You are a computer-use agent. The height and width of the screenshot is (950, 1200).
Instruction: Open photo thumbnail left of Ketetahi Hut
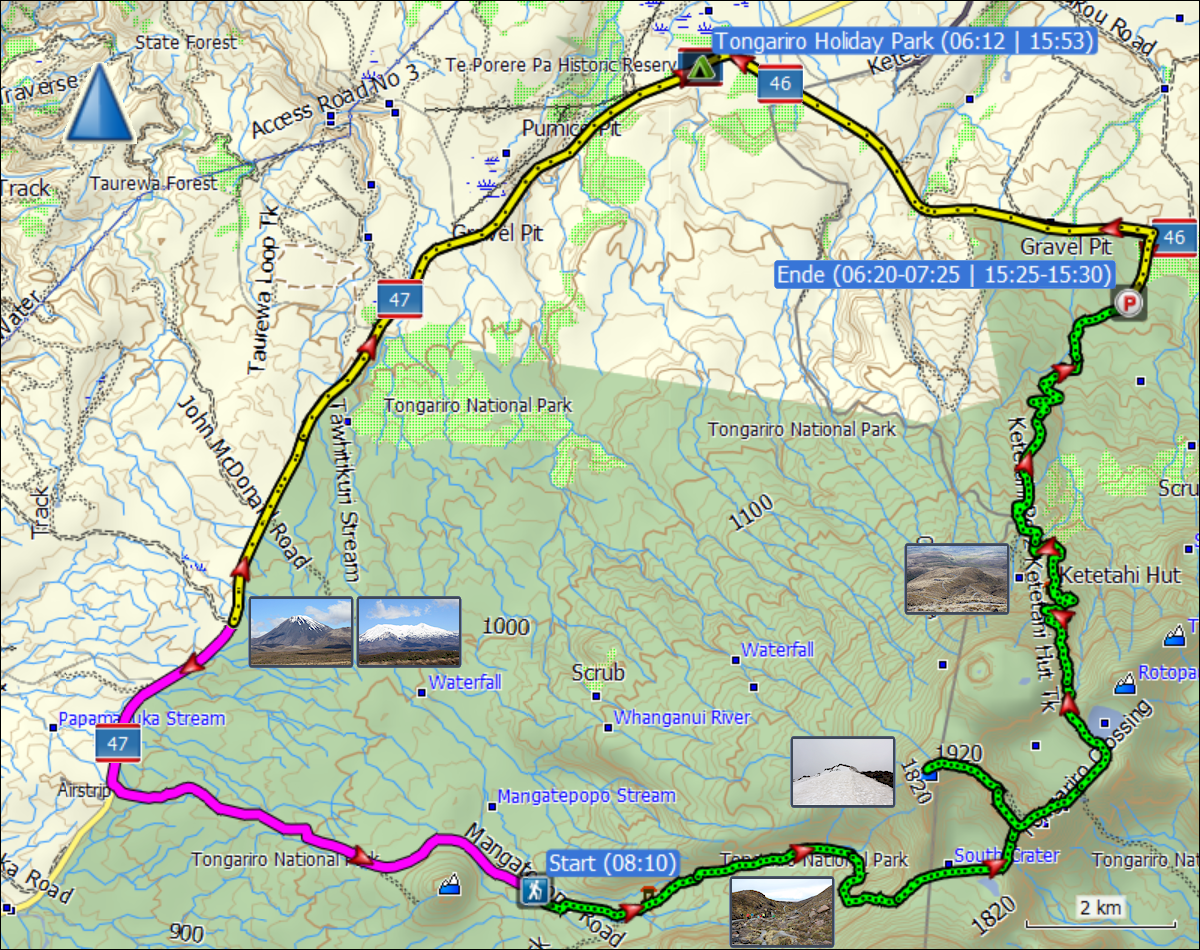pyautogui.click(x=956, y=578)
